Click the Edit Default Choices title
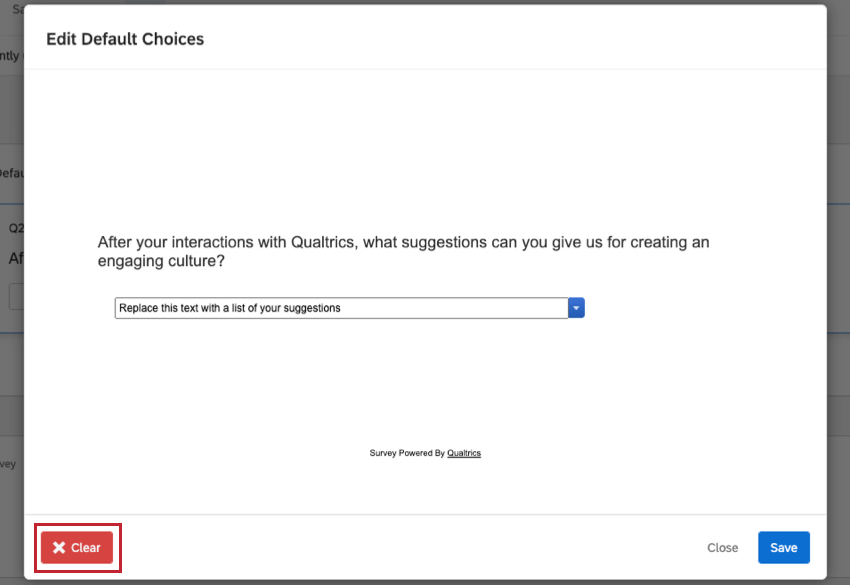Screen dimensions: 850x585 [125, 40]
